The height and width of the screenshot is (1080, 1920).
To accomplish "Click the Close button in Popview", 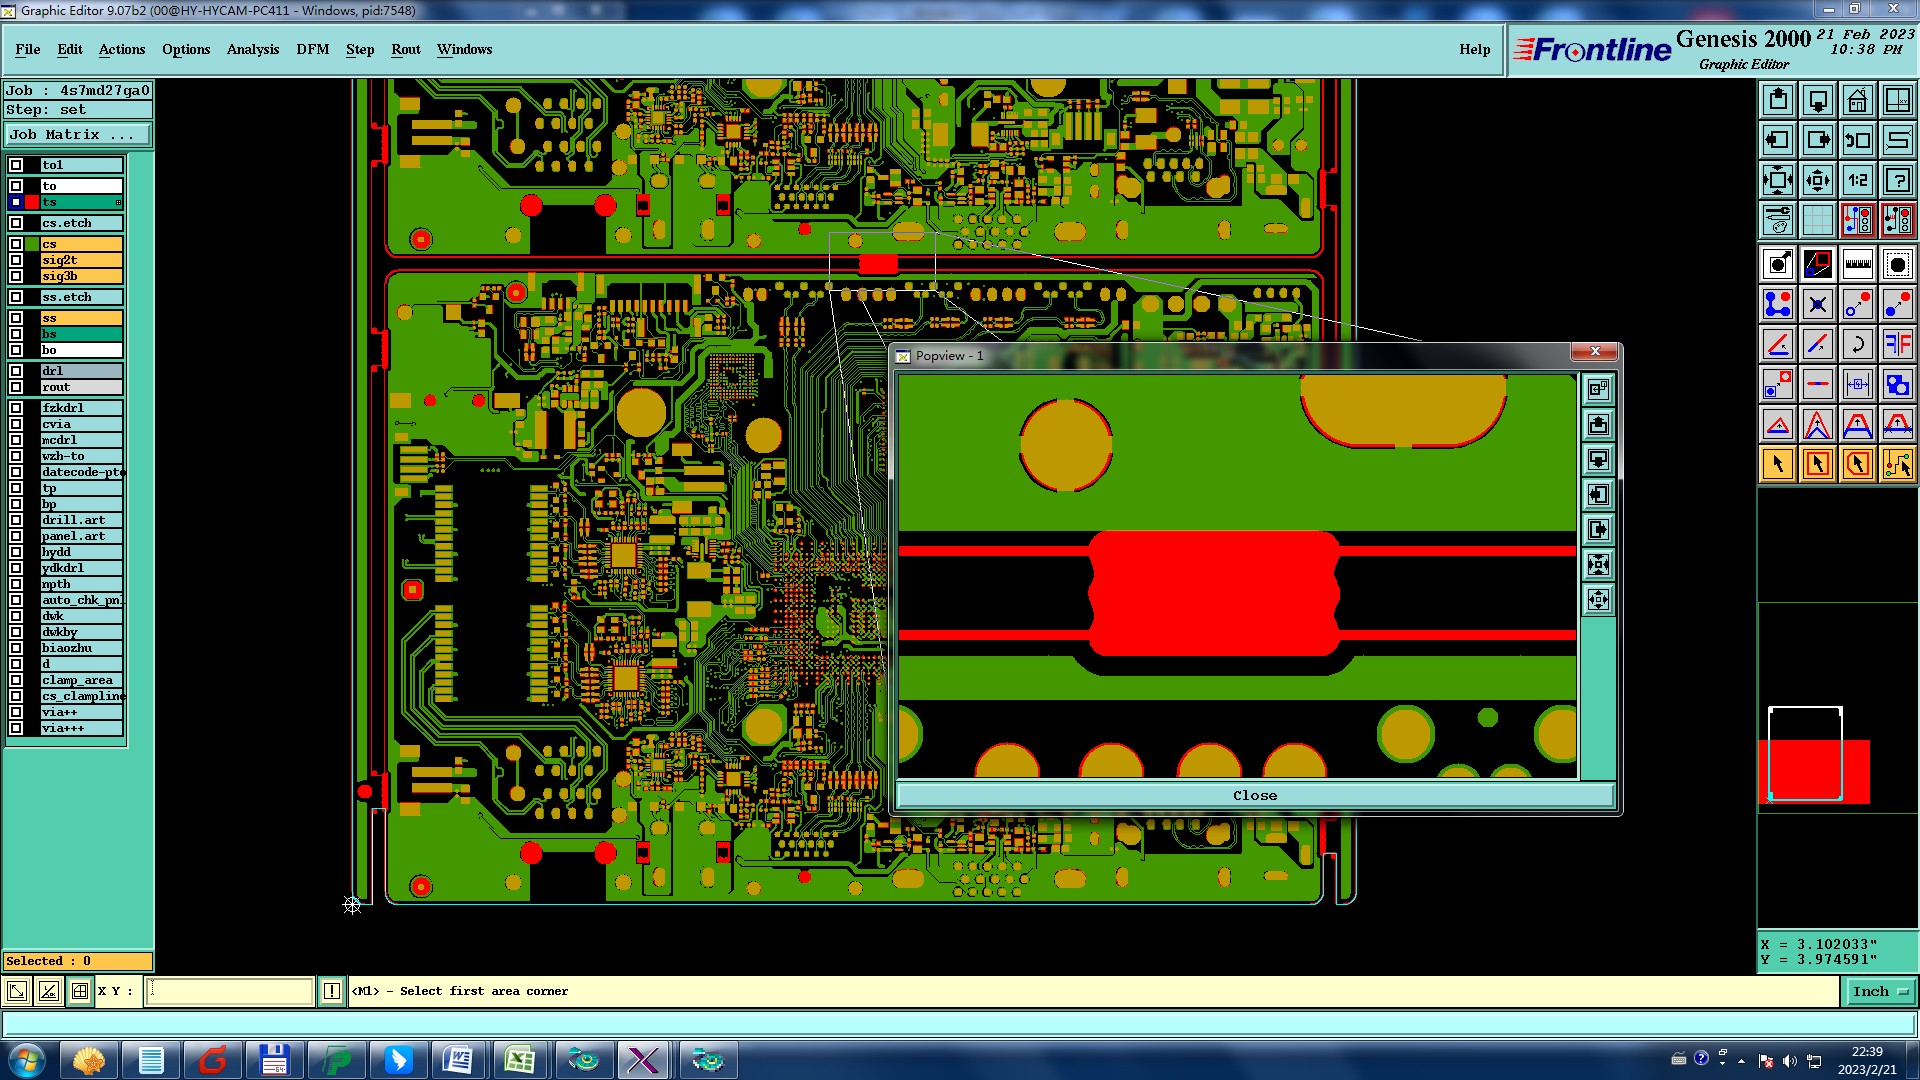I will tap(1254, 795).
